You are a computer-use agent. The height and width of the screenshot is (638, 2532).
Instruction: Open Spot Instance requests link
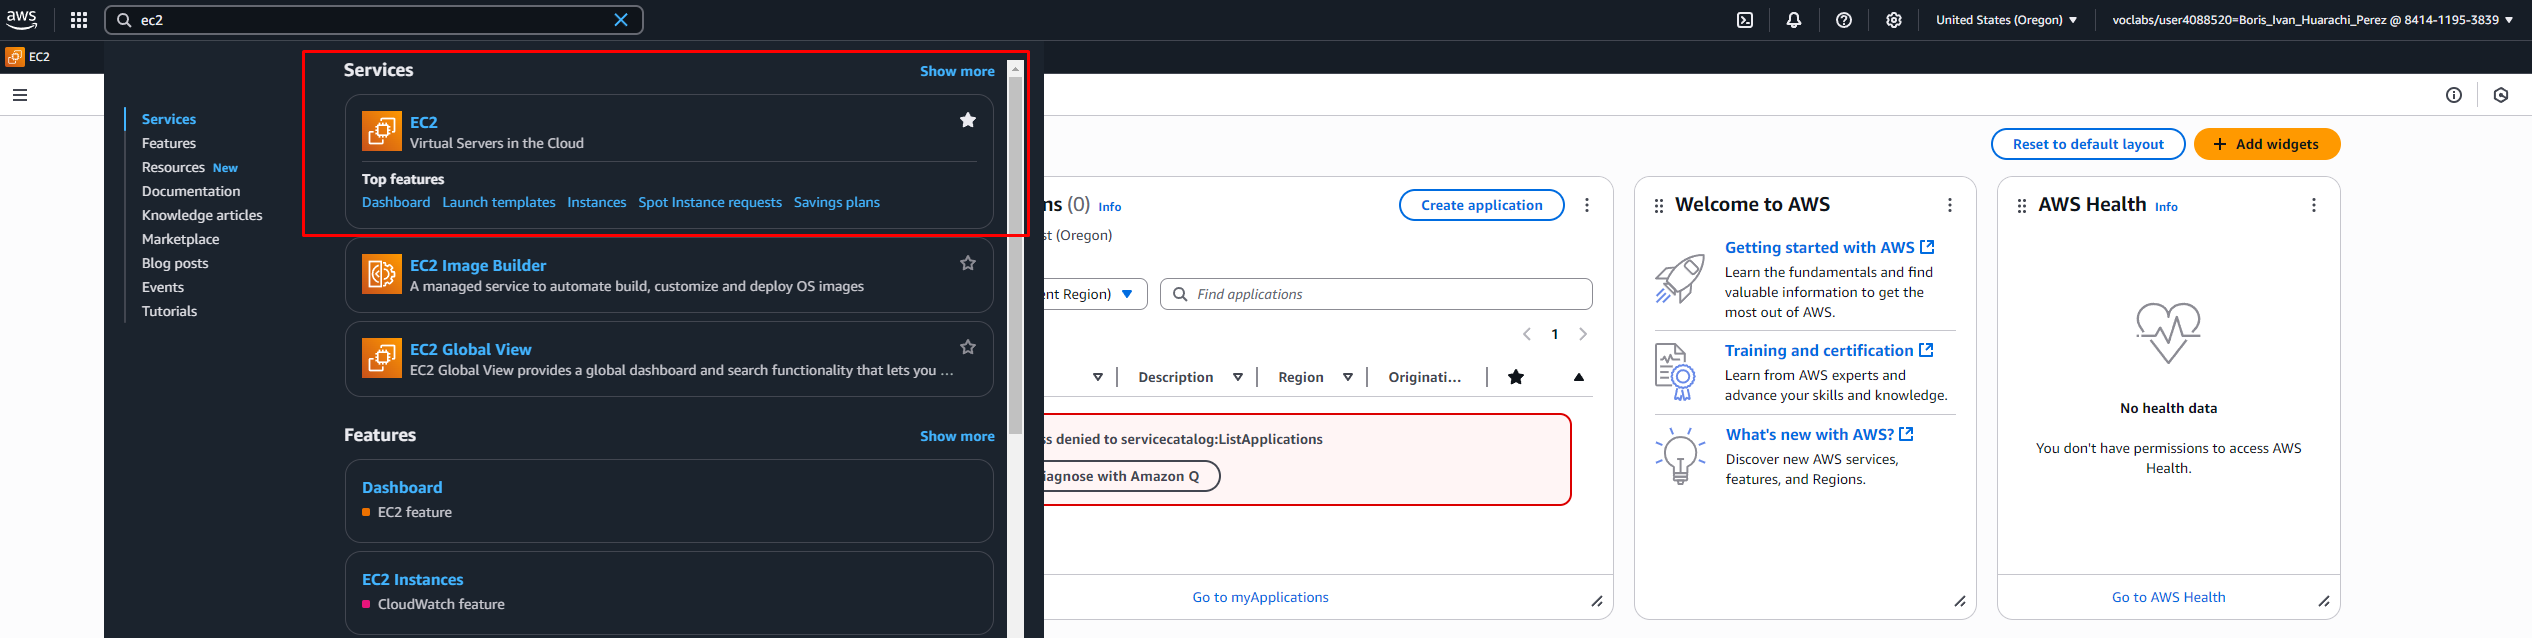coord(710,202)
